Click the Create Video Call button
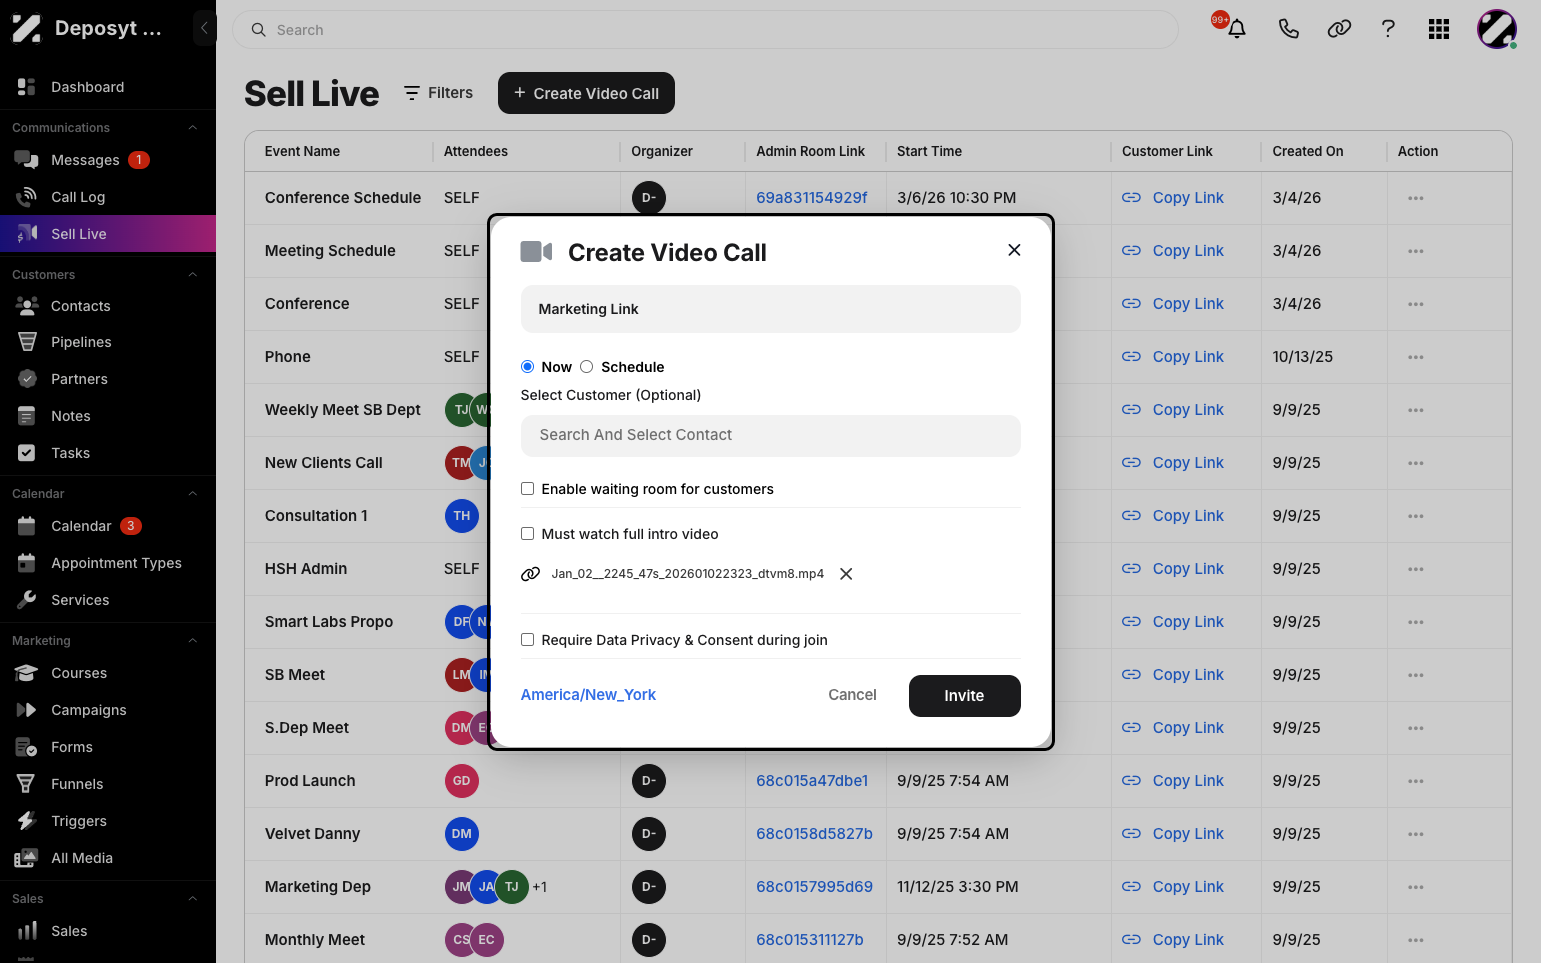This screenshot has width=1541, height=963. point(586,93)
